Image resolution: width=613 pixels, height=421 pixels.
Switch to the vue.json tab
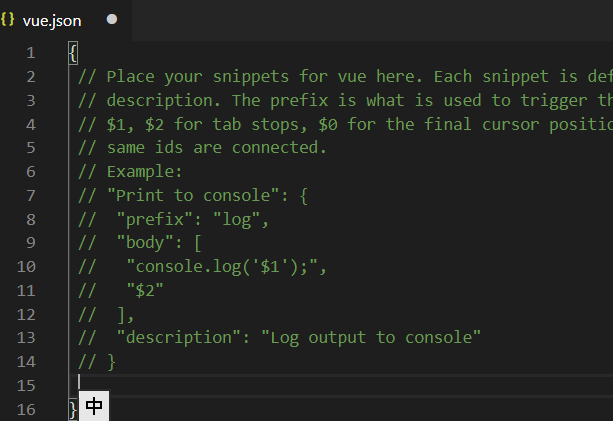52,20
